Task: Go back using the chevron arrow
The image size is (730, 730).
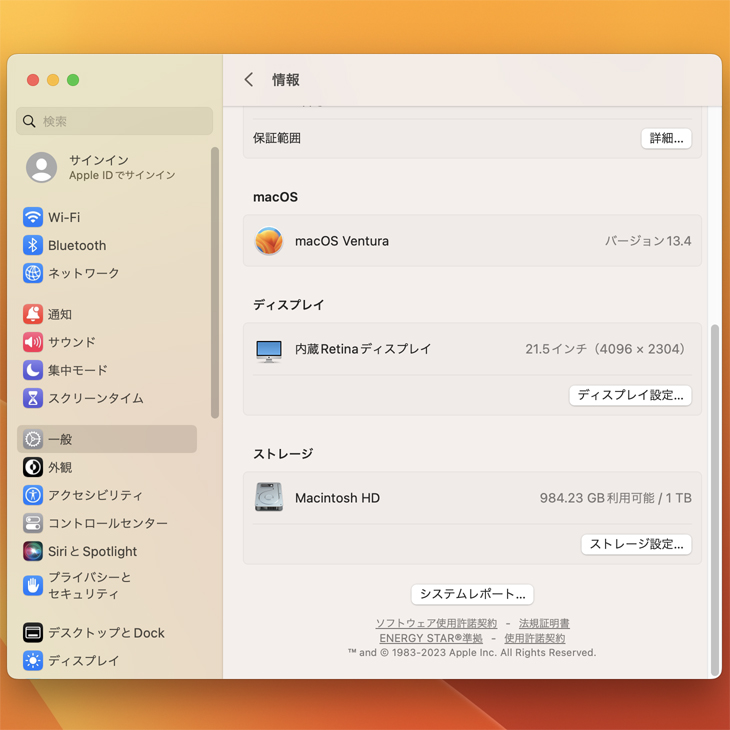Action: (249, 80)
